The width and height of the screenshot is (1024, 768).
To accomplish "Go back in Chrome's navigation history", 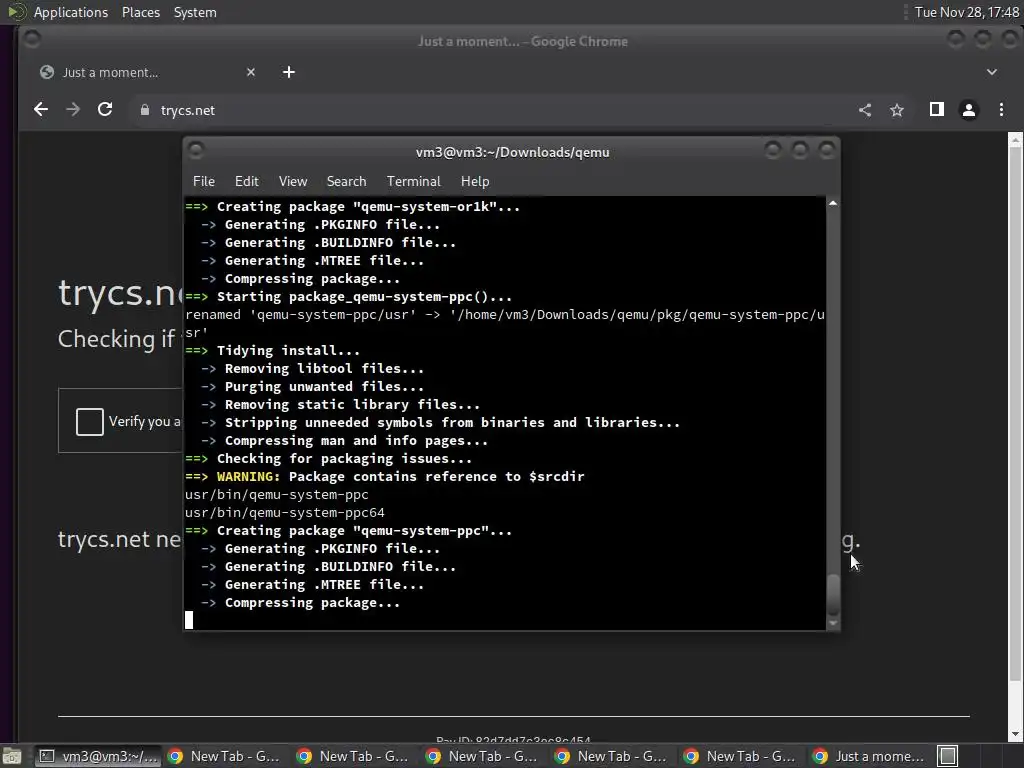I will click(x=40, y=110).
